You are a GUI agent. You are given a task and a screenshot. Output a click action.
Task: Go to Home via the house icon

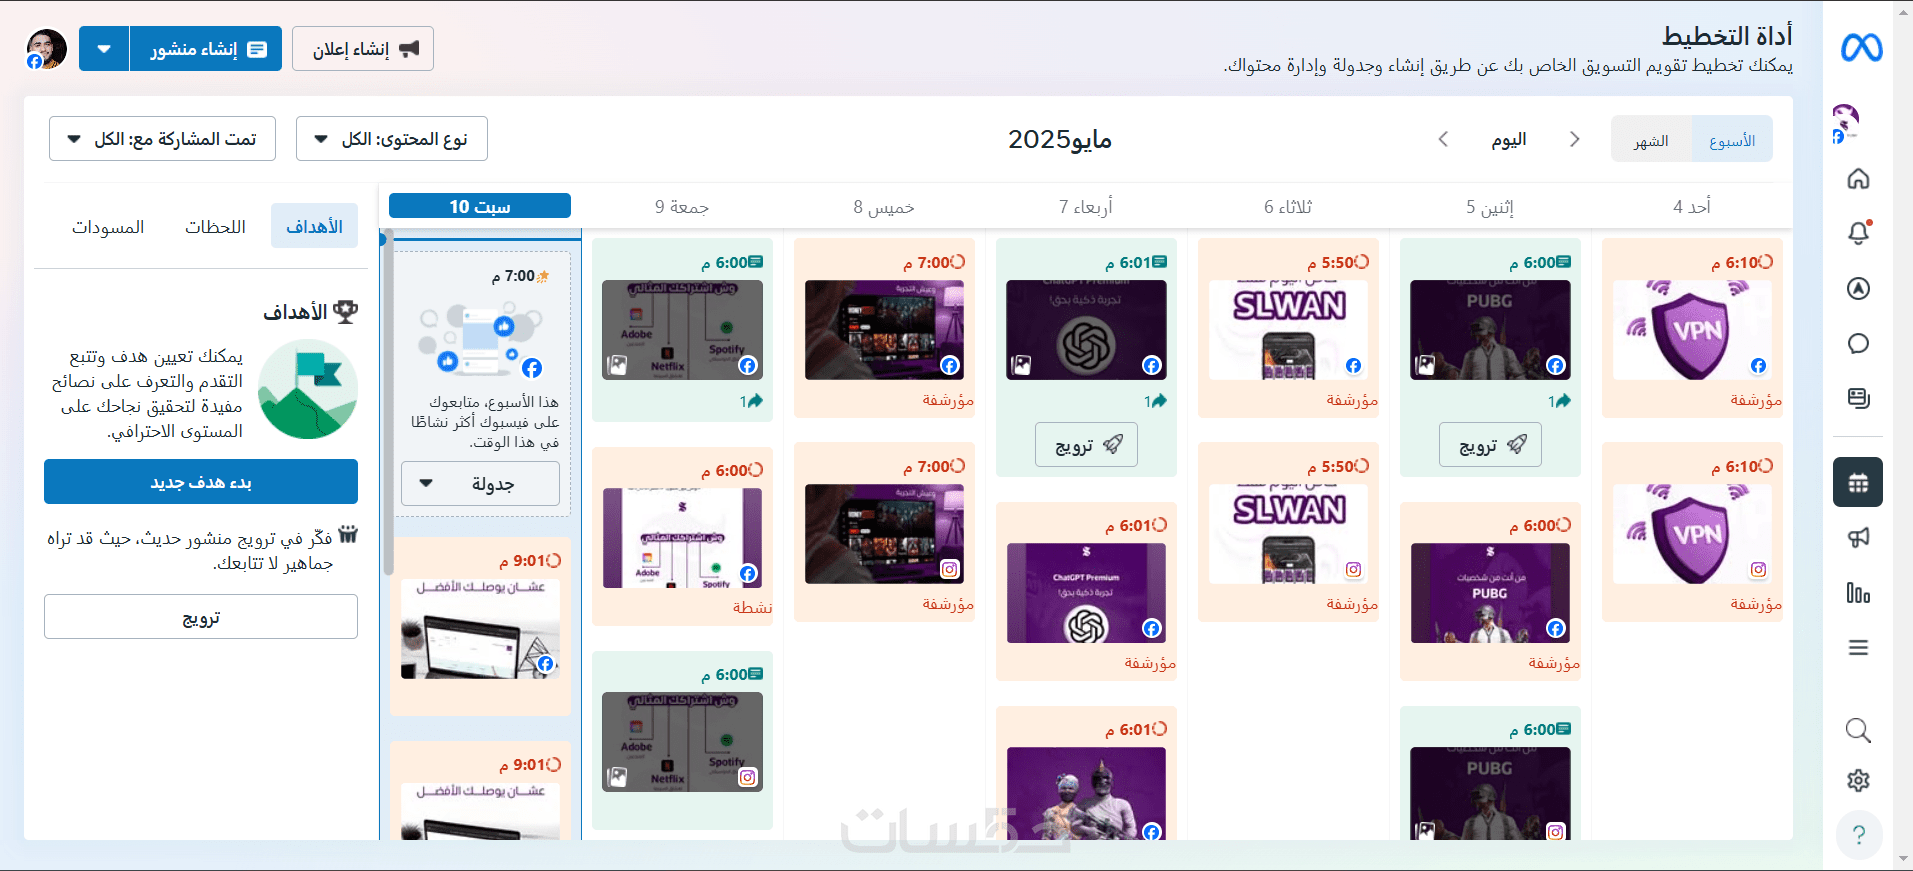point(1858,179)
